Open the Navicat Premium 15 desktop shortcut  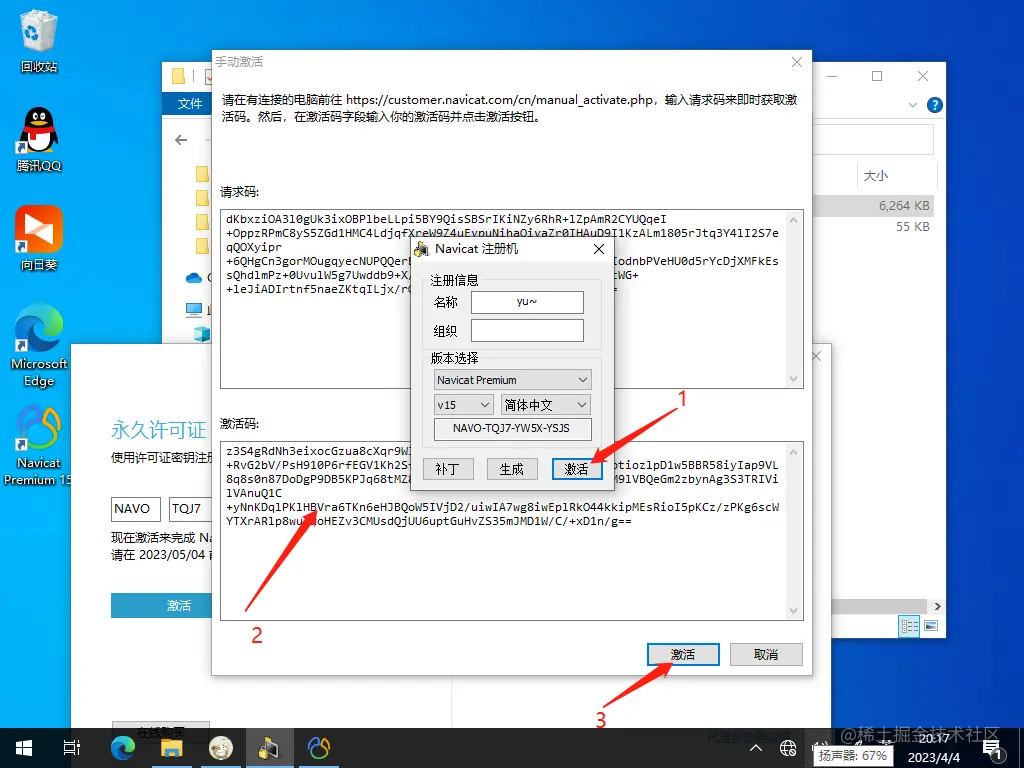pos(39,445)
